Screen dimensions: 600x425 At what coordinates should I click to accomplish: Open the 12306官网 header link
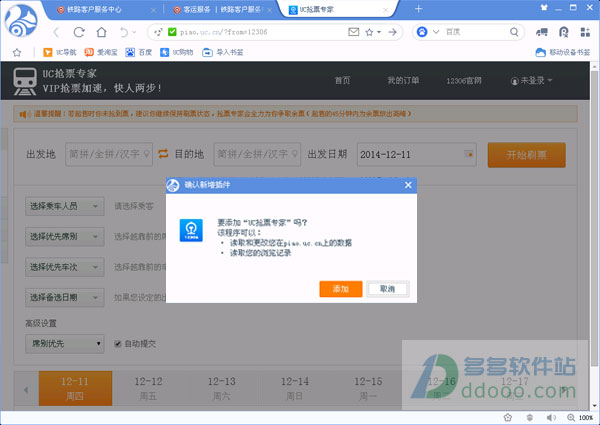click(464, 81)
